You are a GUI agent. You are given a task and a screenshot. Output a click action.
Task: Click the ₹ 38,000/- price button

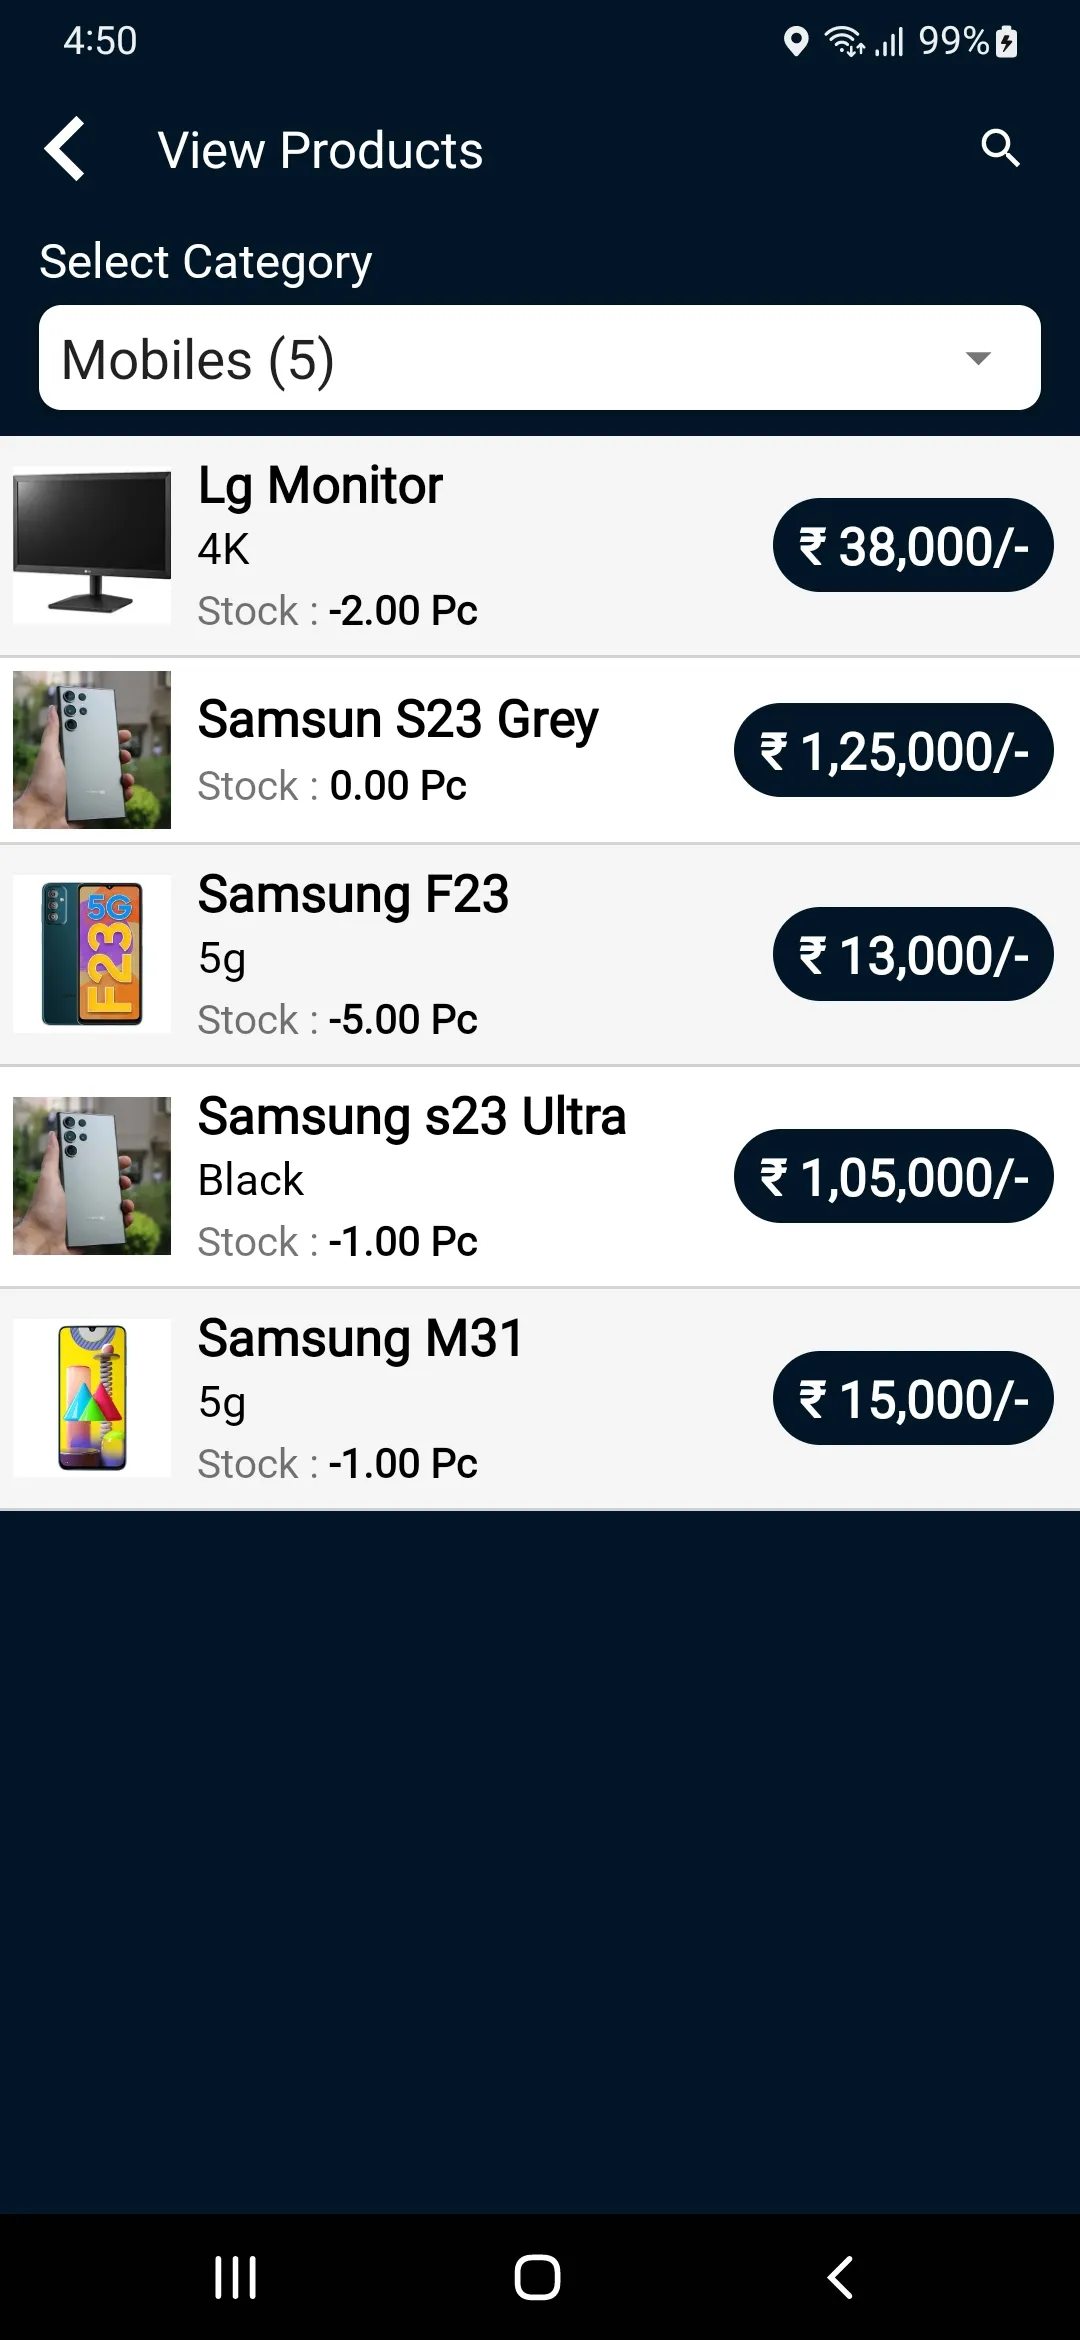[x=913, y=545]
